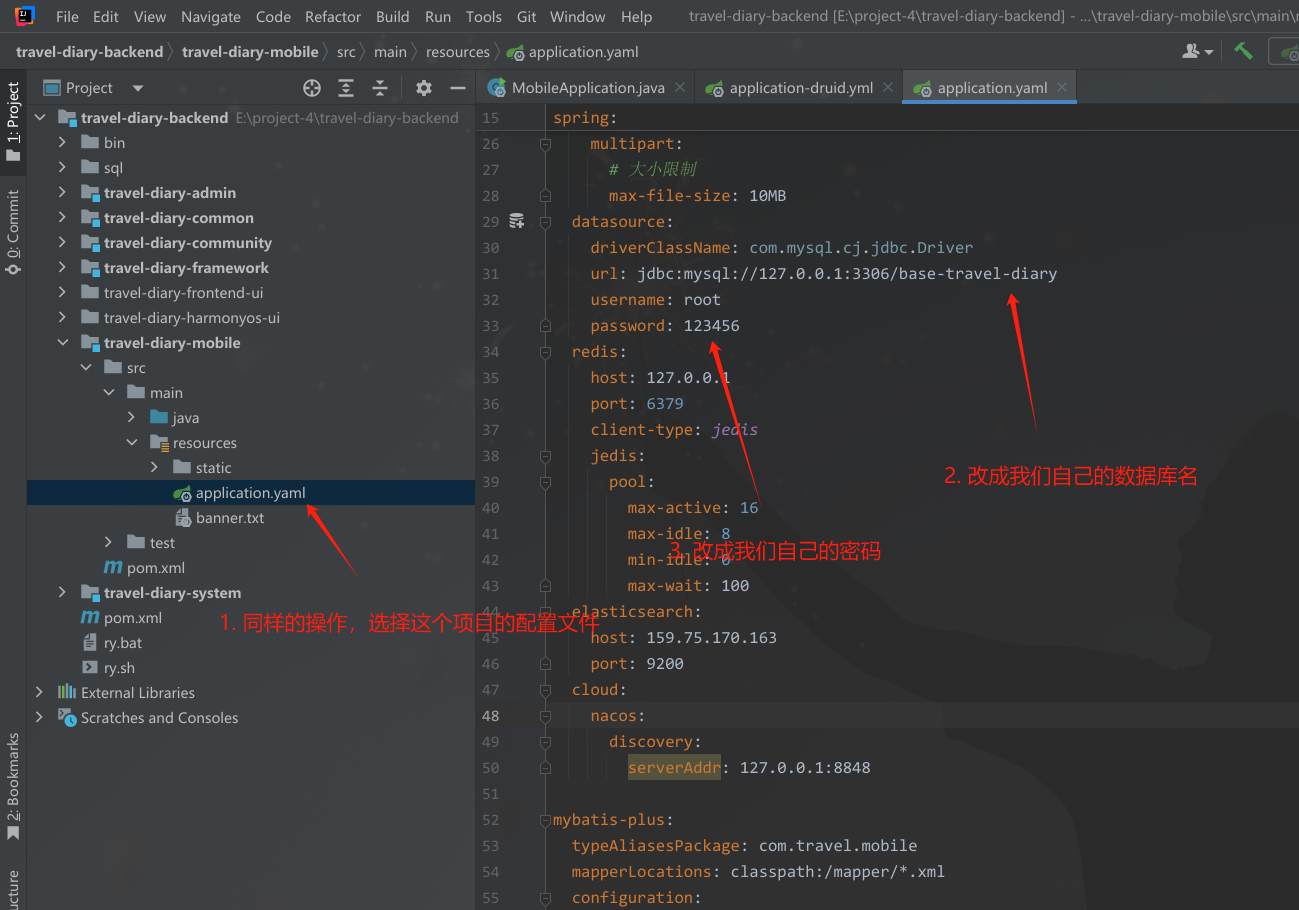Click the Expand All icon in Project panel
The width and height of the screenshot is (1299, 910).
tap(346, 88)
